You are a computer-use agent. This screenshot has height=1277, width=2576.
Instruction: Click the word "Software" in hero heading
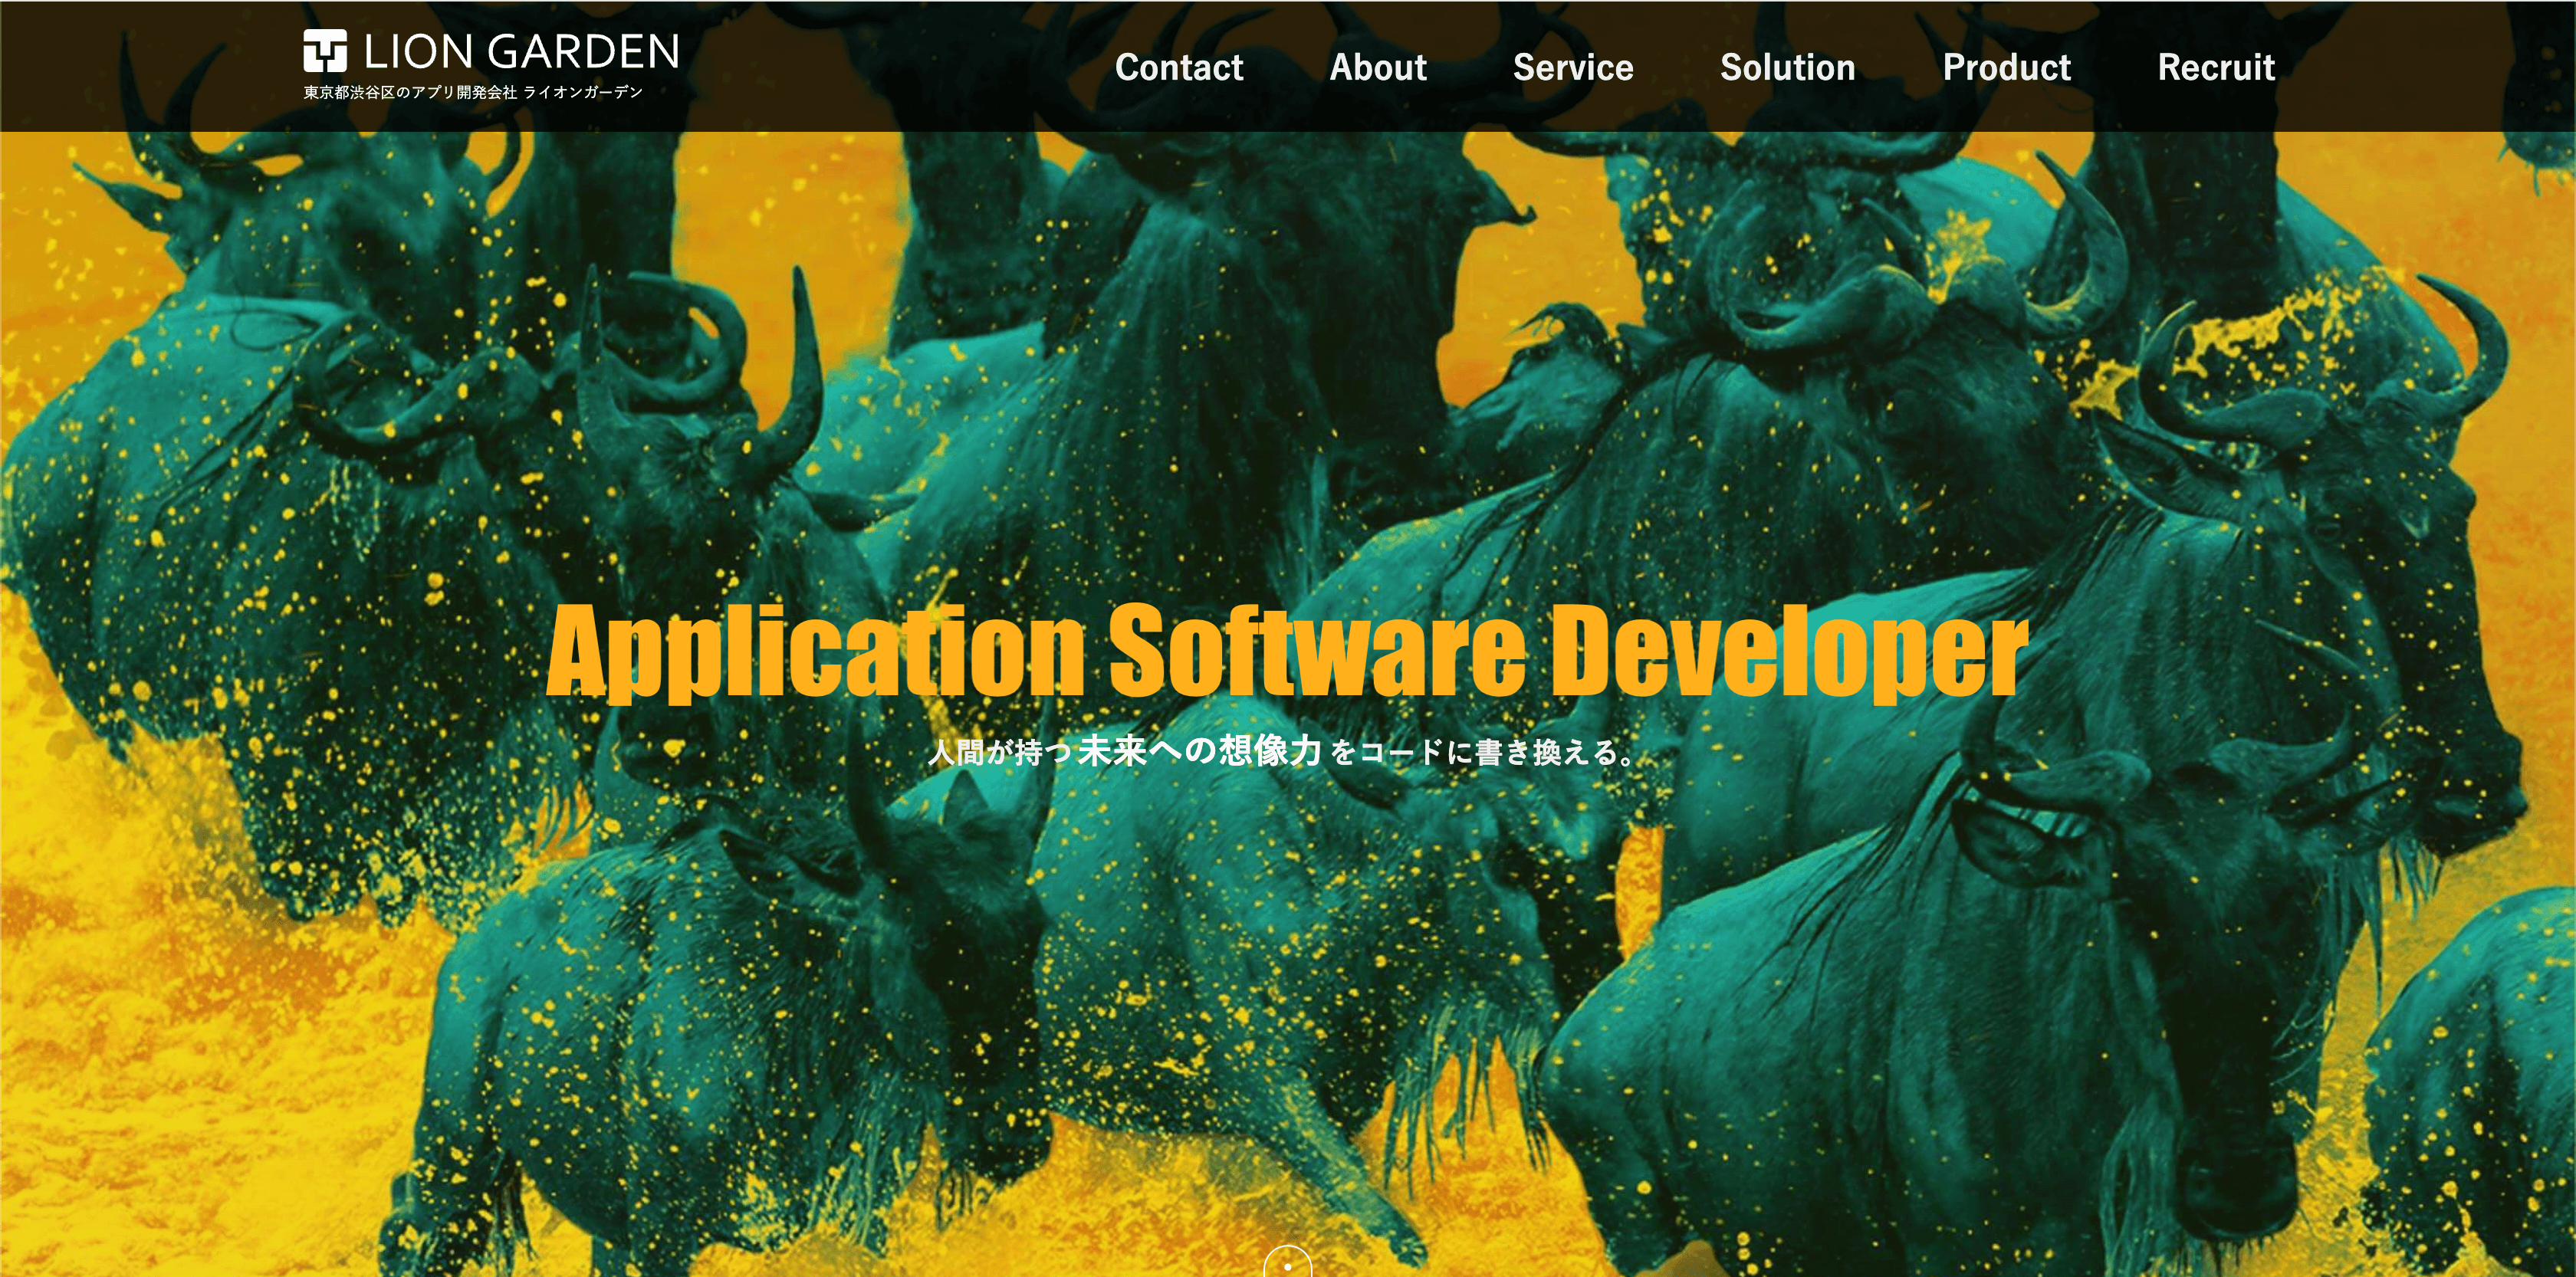[1317, 650]
